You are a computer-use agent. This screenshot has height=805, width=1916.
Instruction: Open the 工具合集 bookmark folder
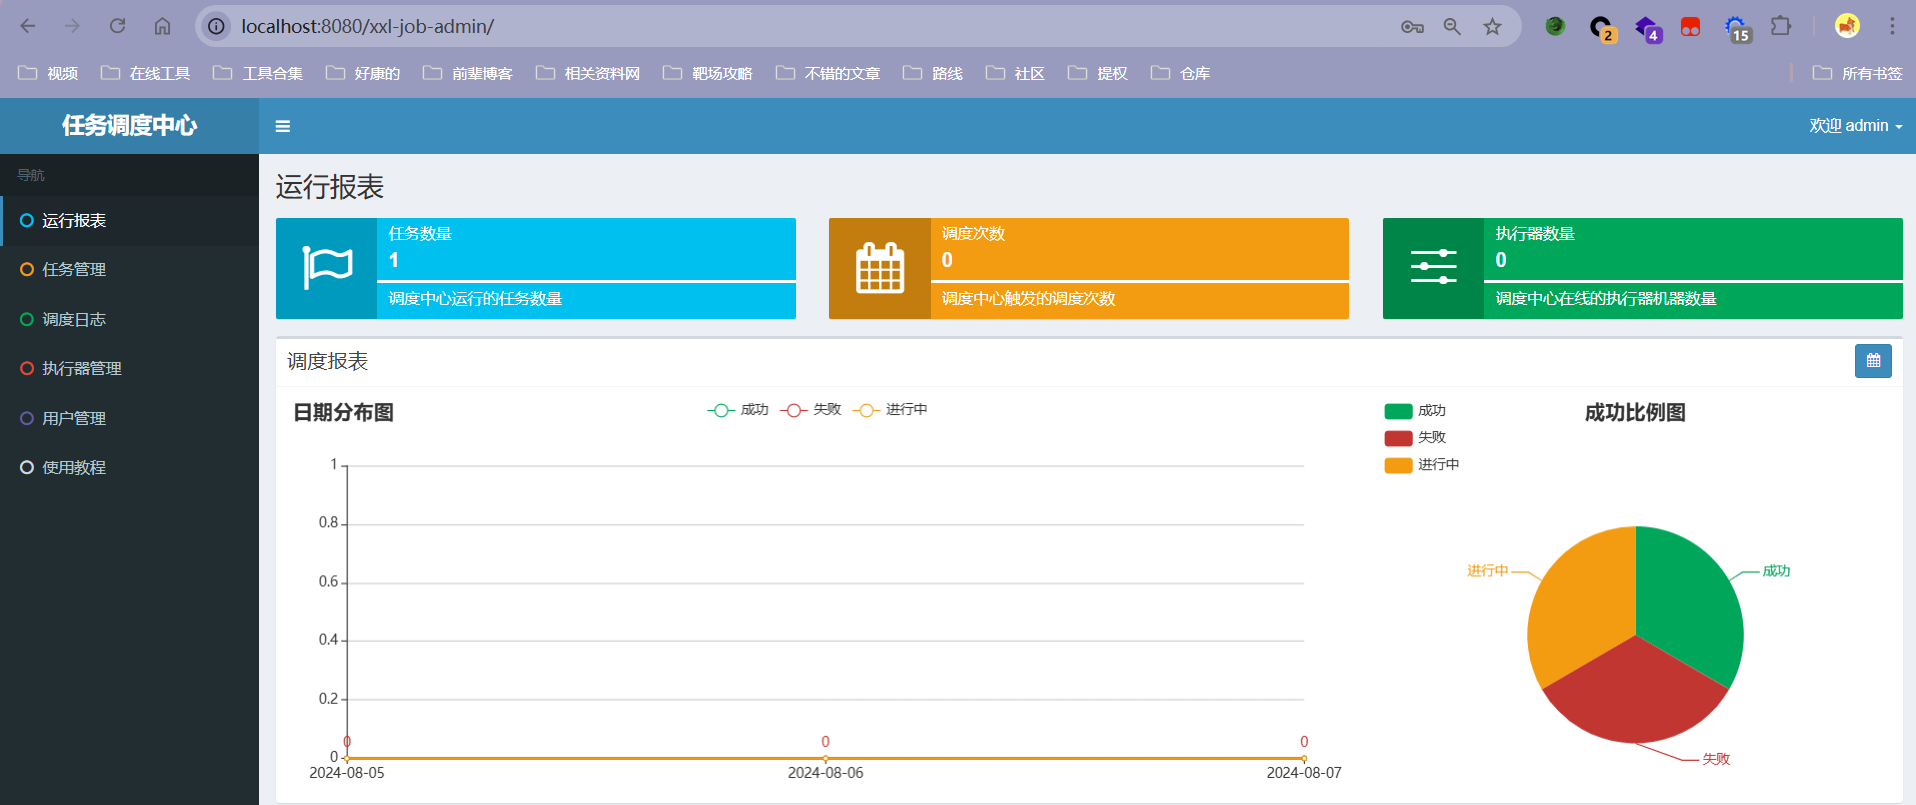tap(258, 73)
